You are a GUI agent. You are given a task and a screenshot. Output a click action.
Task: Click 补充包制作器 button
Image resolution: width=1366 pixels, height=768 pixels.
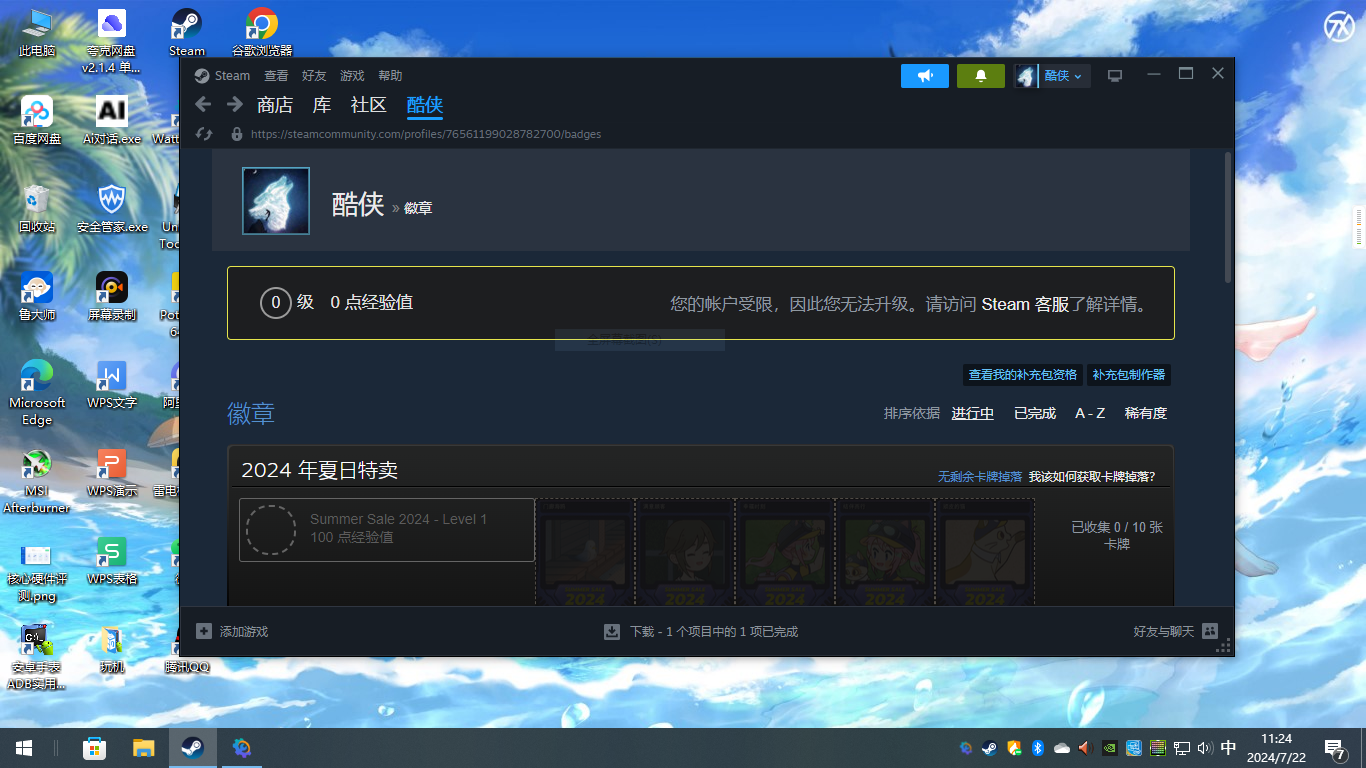[x=1129, y=375]
